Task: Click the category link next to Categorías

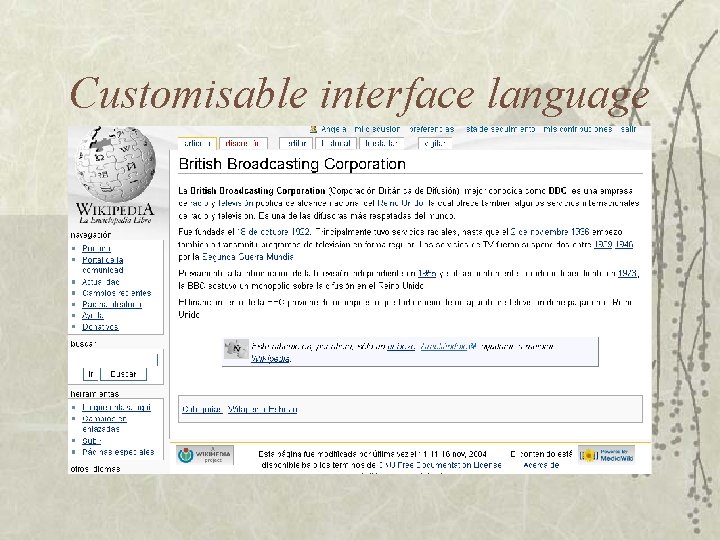Action: (x=263, y=409)
